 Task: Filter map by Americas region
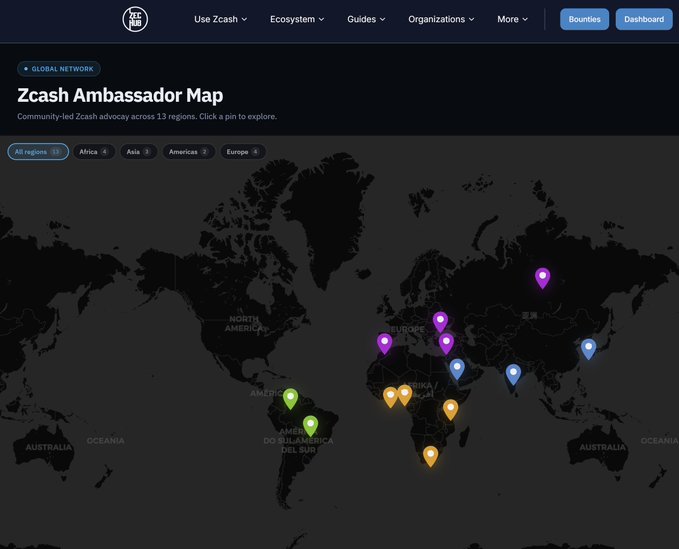click(189, 152)
